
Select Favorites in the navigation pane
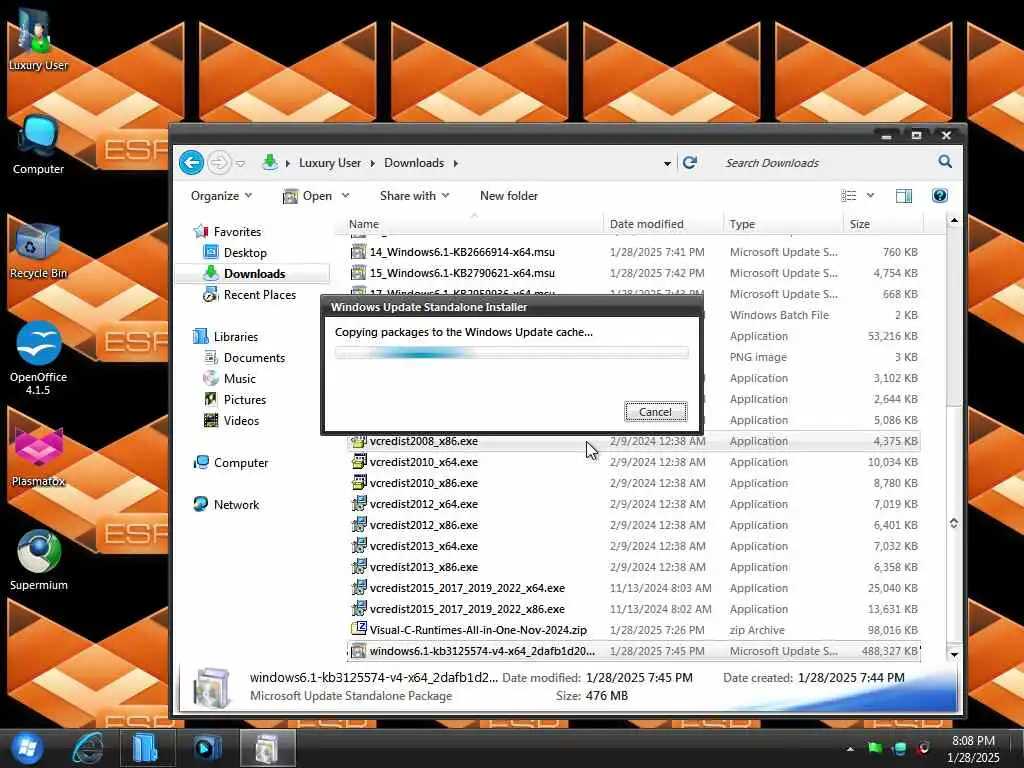tap(237, 232)
